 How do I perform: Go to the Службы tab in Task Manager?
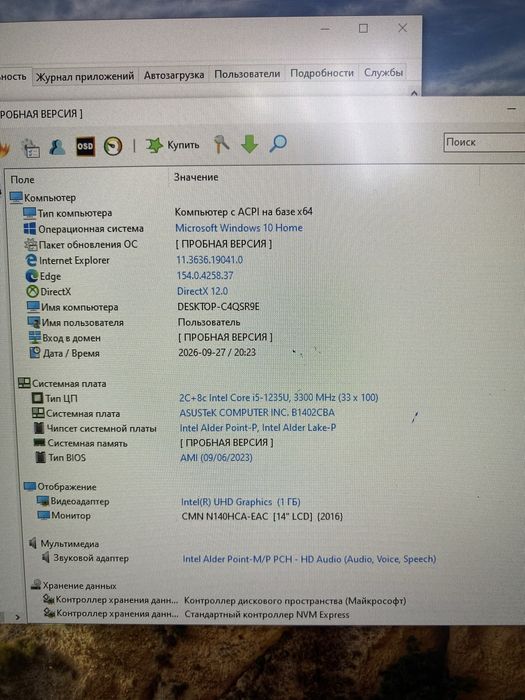click(383, 72)
